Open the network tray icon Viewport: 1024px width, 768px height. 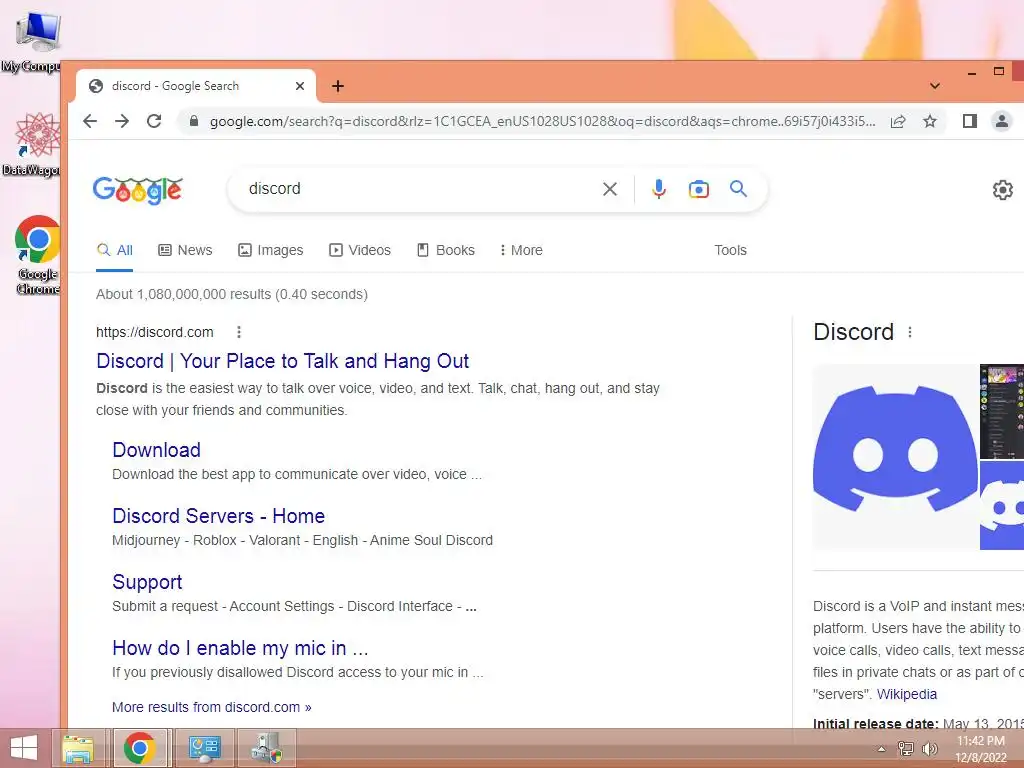(906, 748)
